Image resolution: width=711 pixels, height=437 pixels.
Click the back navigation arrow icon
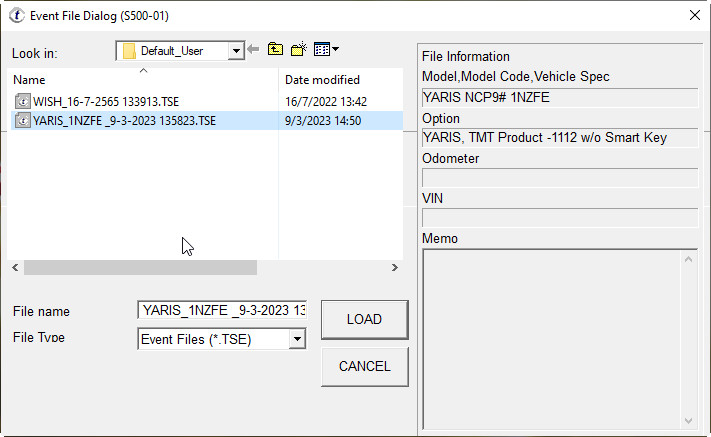[x=253, y=49]
